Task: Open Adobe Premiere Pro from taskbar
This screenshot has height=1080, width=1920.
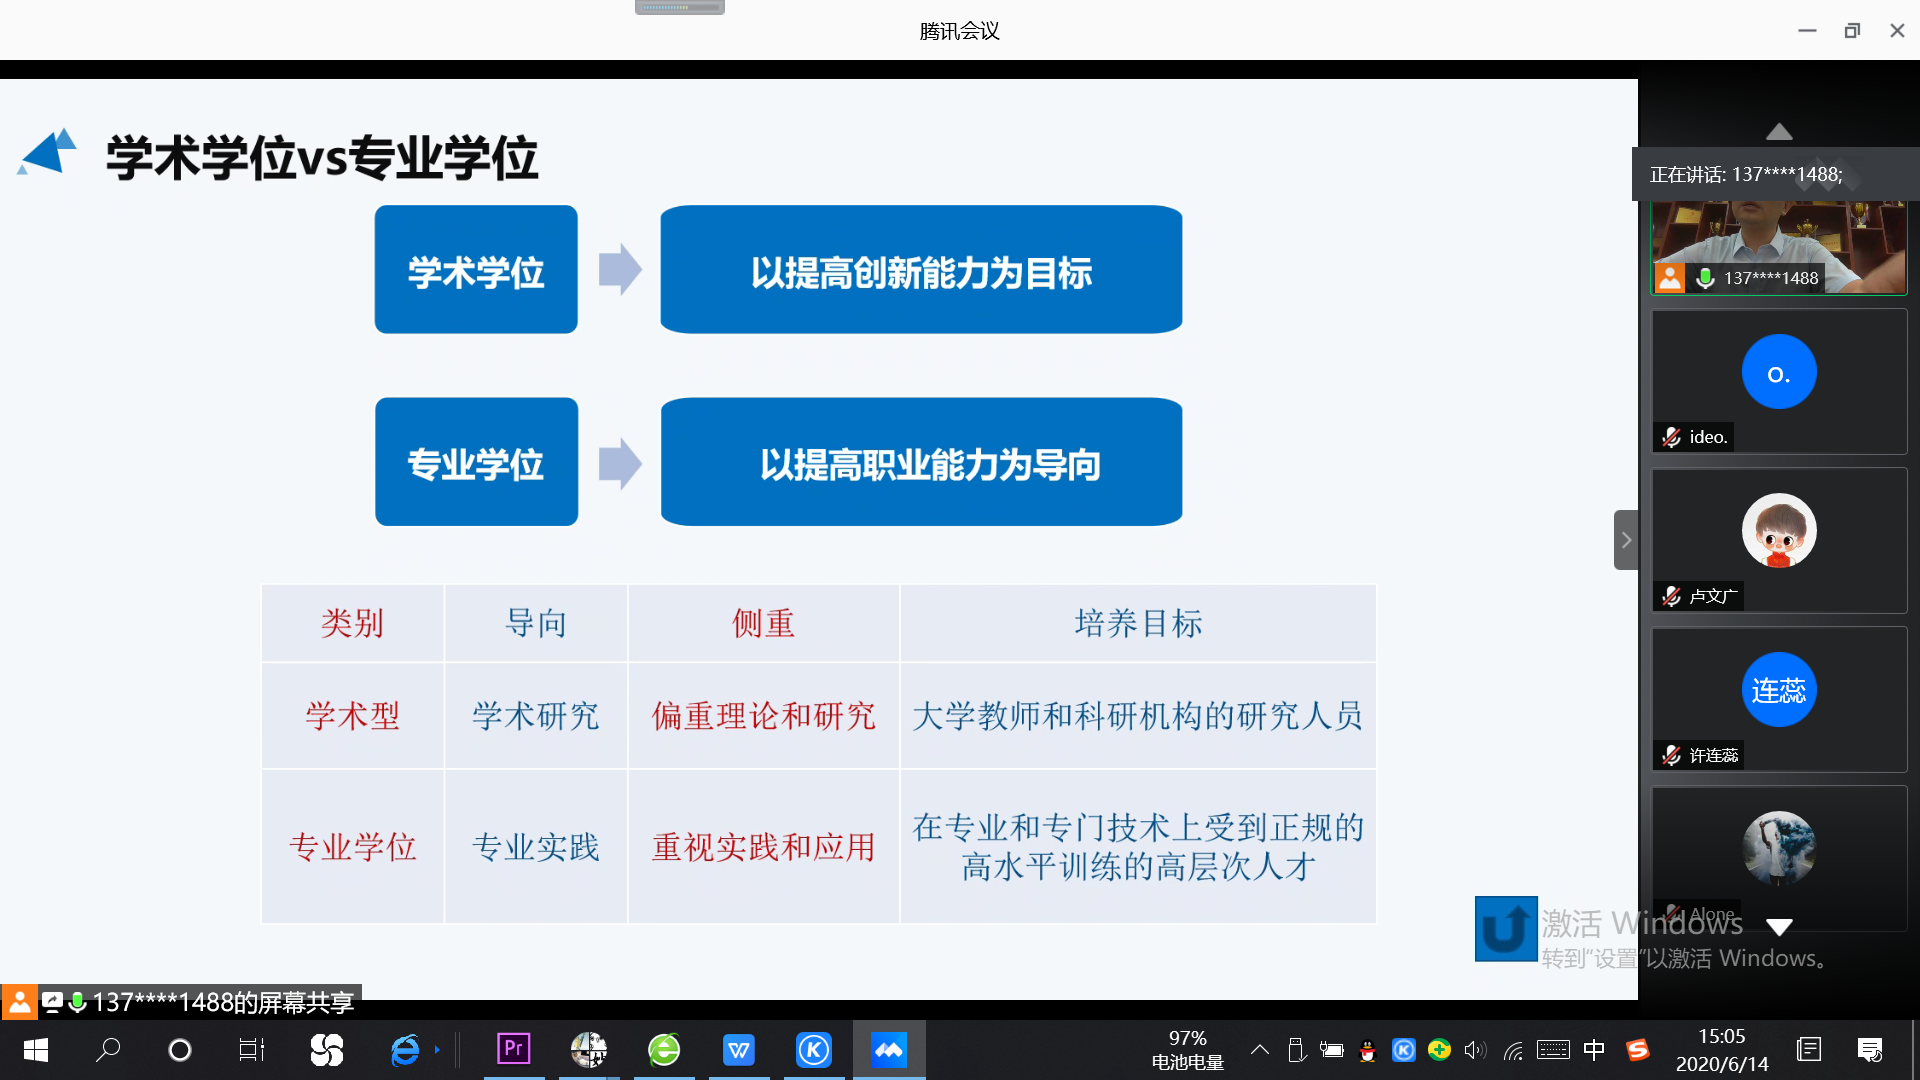Action: [513, 1049]
